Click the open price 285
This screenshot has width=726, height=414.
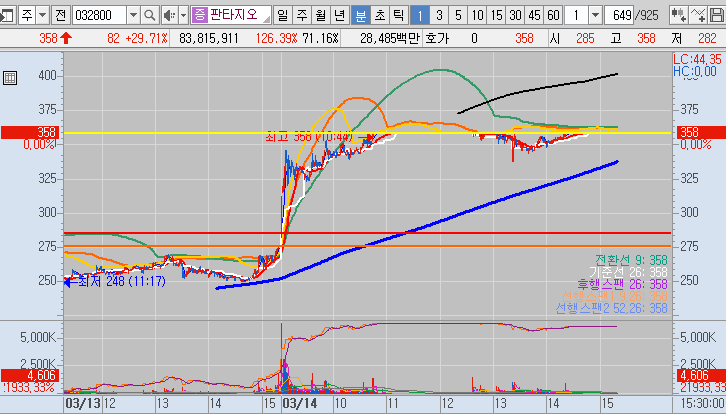point(585,38)
